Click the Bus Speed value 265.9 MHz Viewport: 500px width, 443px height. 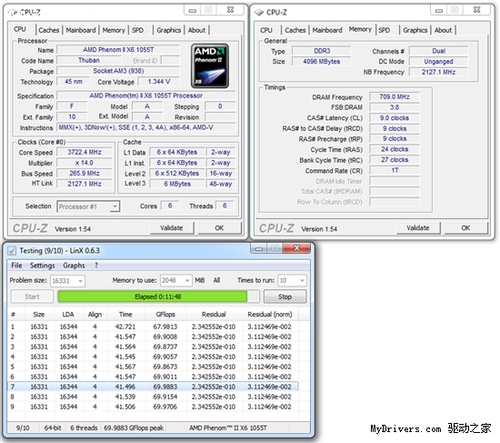click(x=84, y=173)
